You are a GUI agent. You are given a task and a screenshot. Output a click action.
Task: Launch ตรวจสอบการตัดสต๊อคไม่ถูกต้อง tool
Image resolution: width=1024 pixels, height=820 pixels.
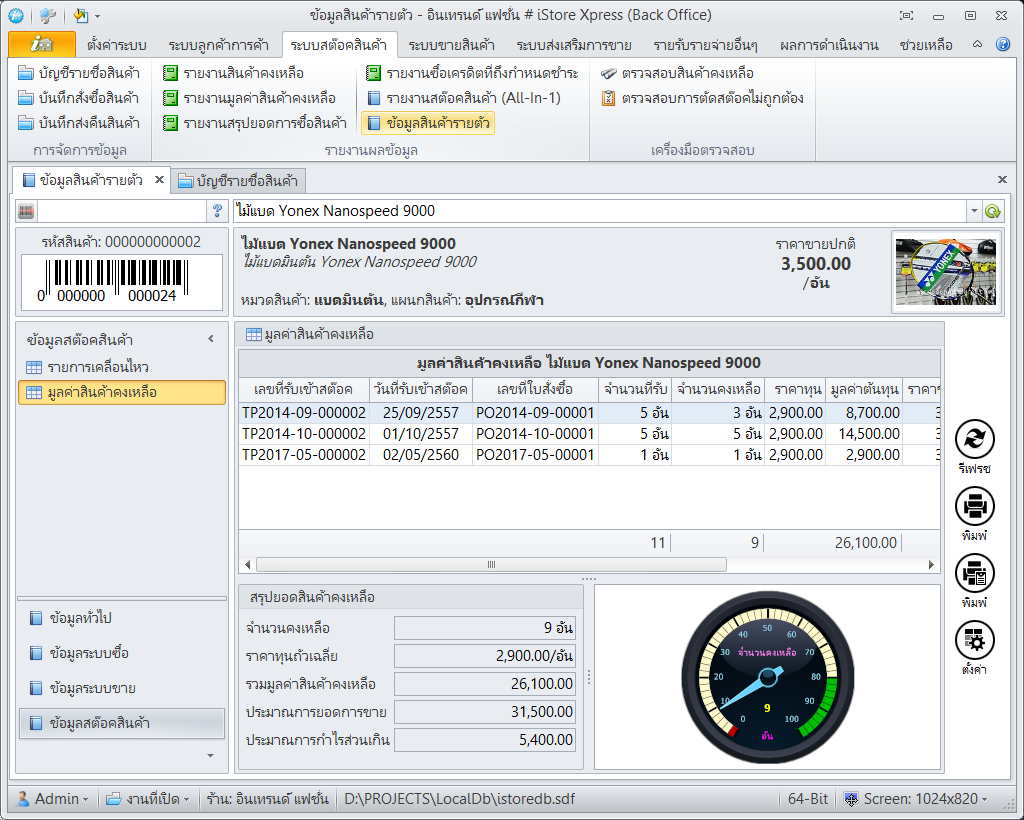(x=702, y=98)
